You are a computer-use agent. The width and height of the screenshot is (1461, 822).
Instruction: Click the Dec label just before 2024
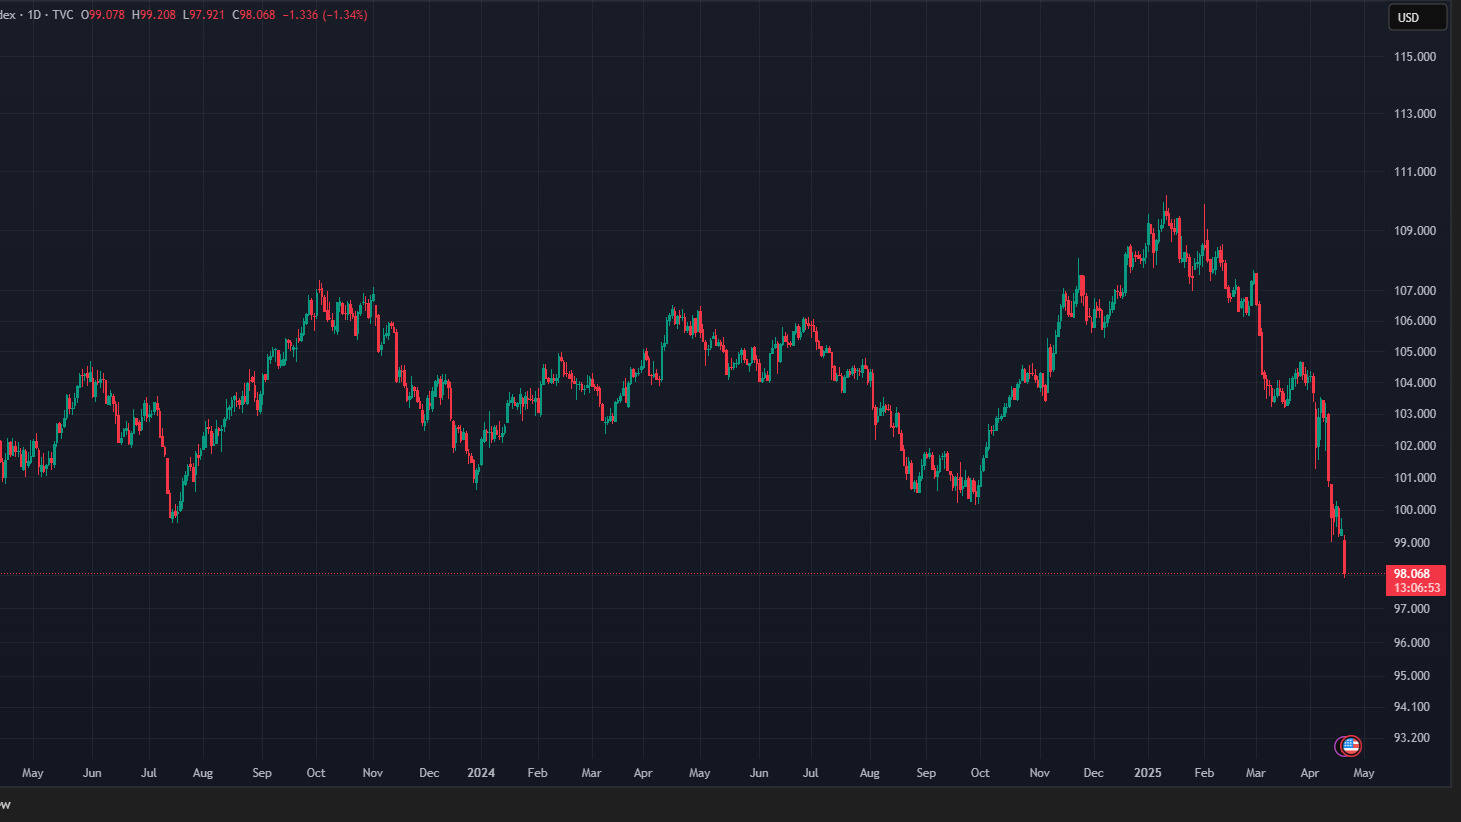[429, 773]
